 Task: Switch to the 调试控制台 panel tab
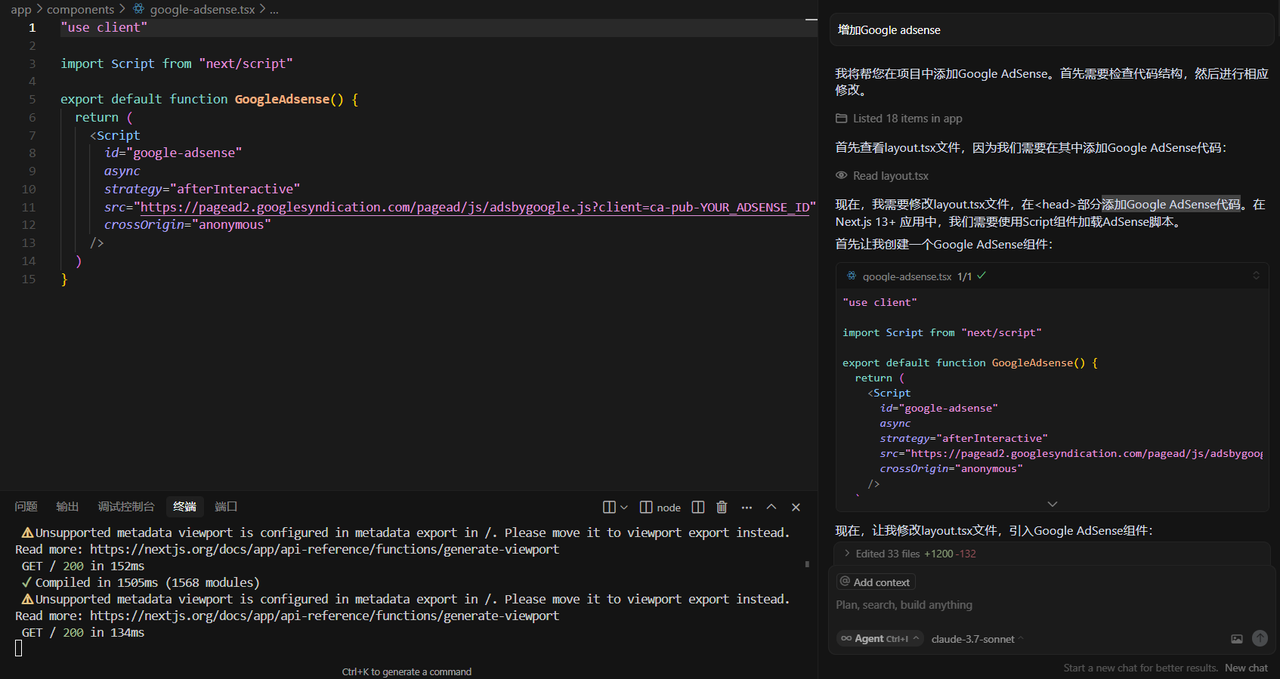coord(126,507)
